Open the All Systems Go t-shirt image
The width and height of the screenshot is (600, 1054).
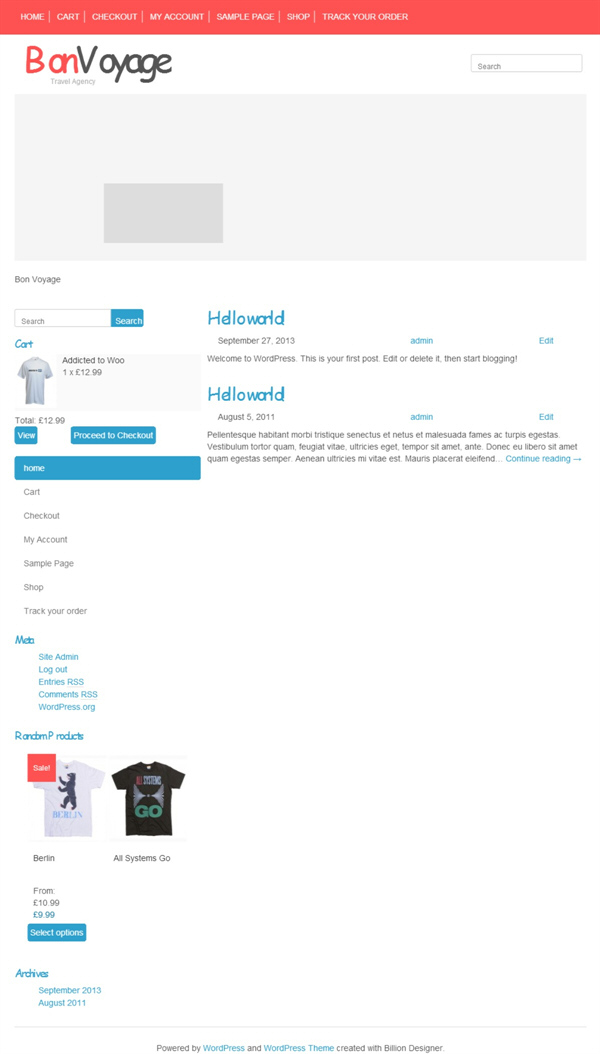pyautogui.click(x=148, y=797)
